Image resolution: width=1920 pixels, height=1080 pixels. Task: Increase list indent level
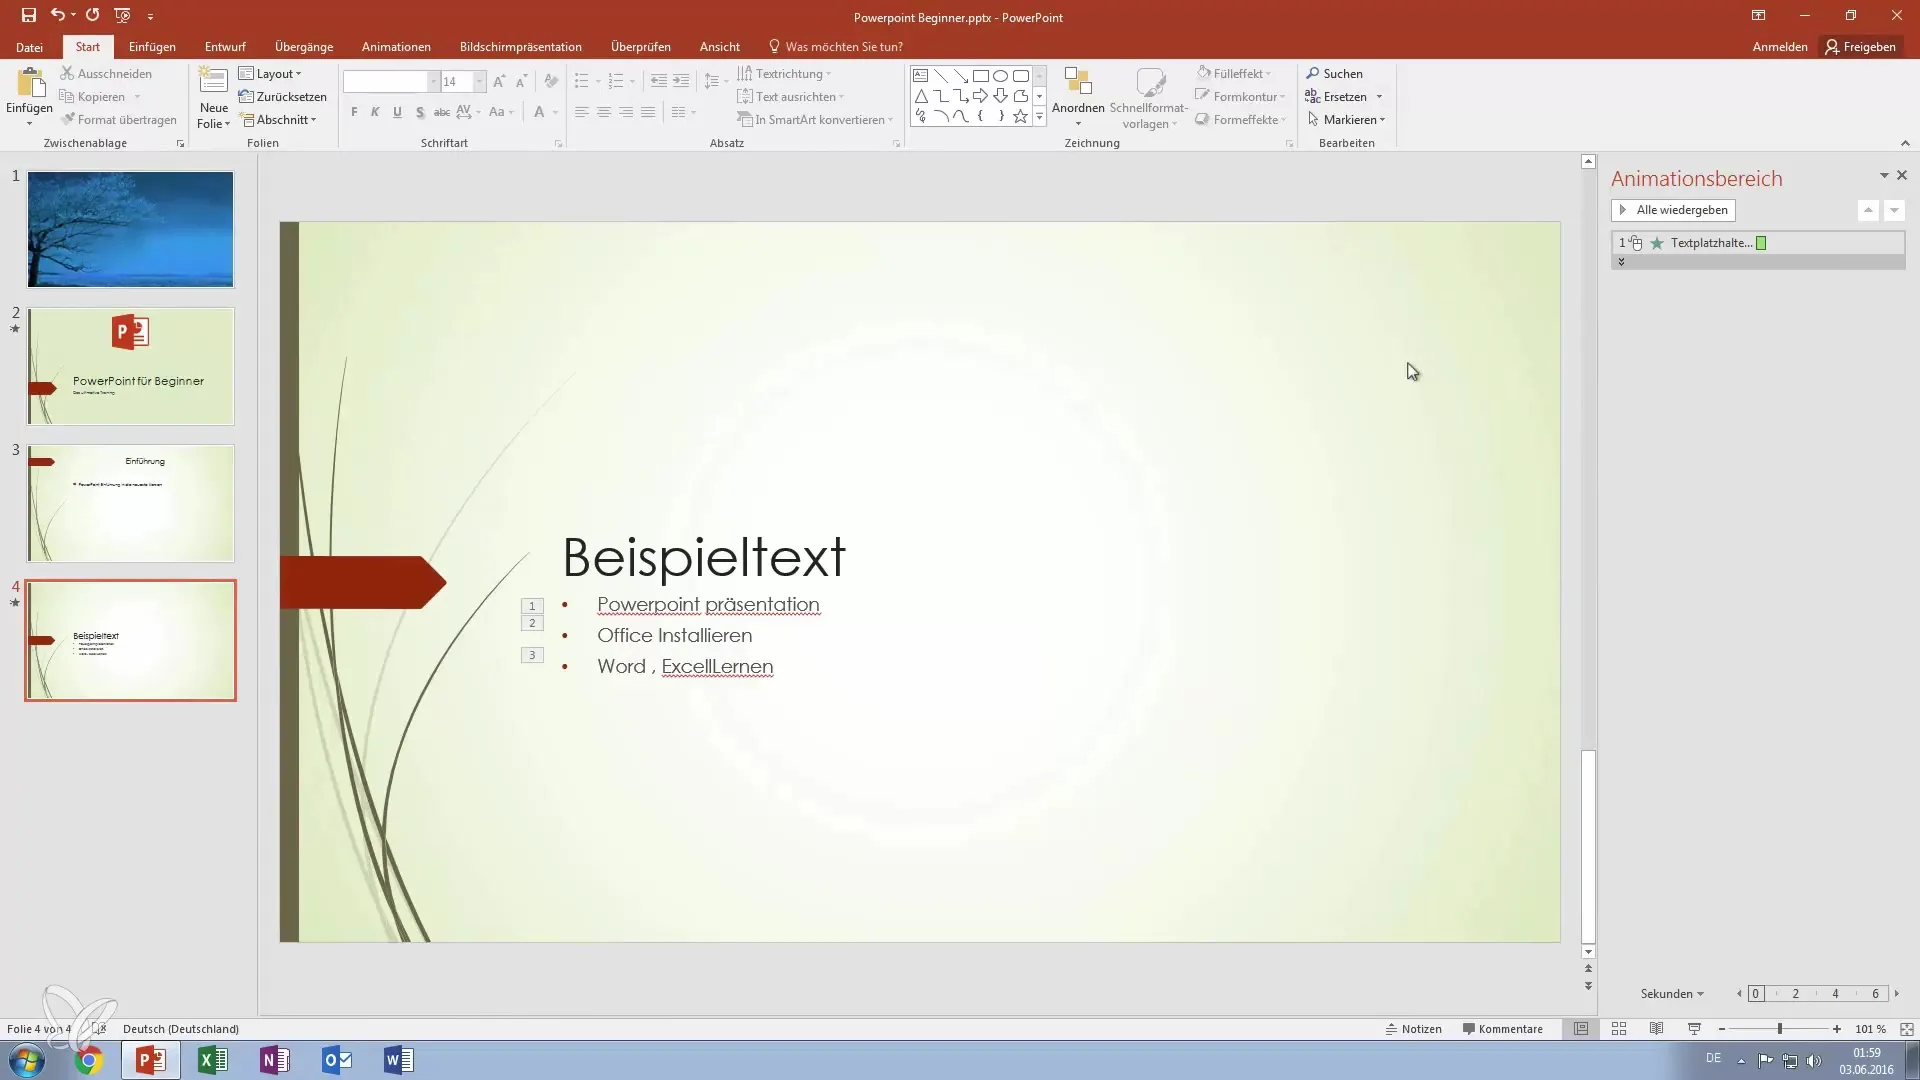[x=681, y=81]
